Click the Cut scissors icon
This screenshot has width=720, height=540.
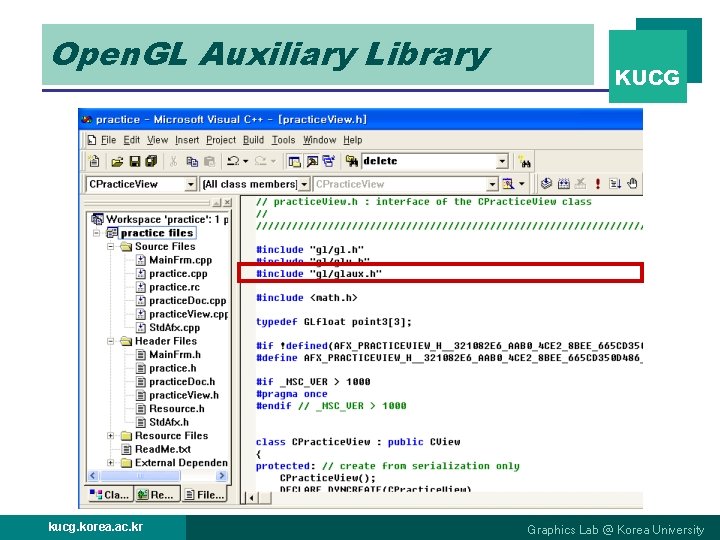pos(174,161)
